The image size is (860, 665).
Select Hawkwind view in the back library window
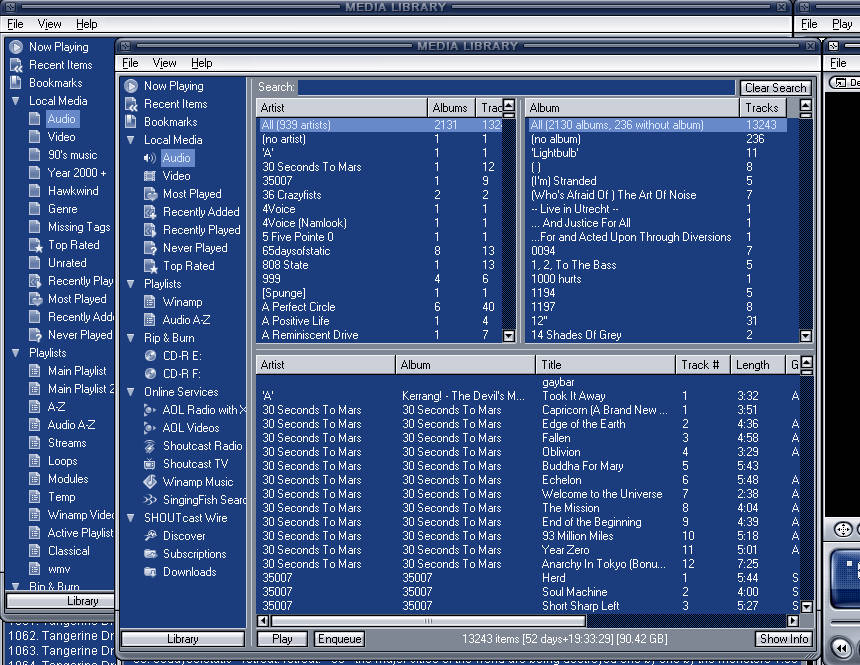[x=73, y=191]
